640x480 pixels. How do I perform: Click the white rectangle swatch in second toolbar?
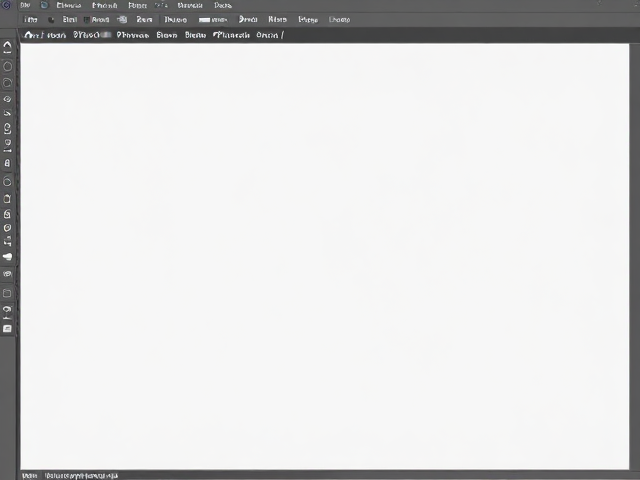204,20
